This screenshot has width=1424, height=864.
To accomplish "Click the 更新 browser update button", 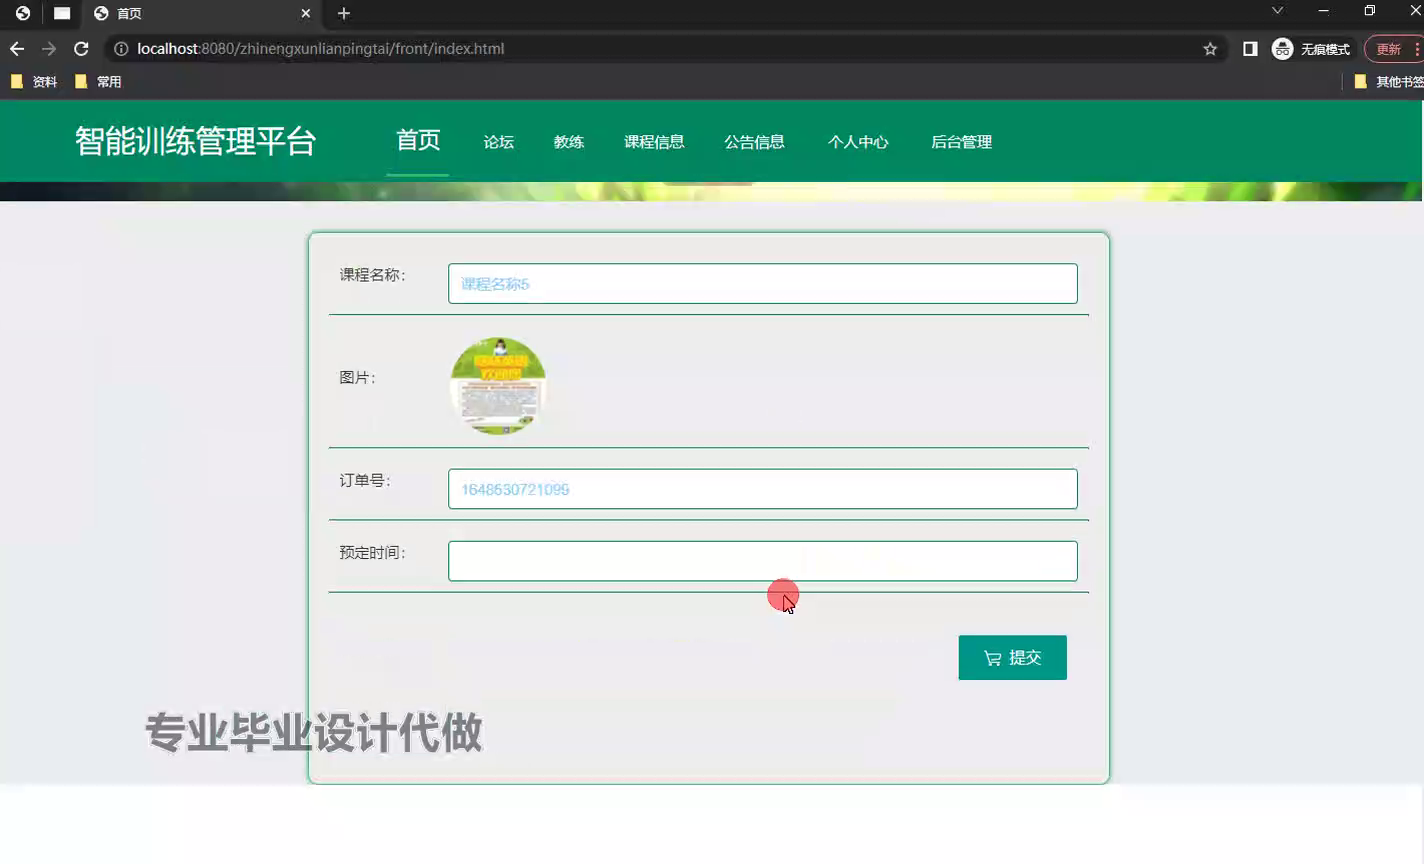I will (1390, 49).
